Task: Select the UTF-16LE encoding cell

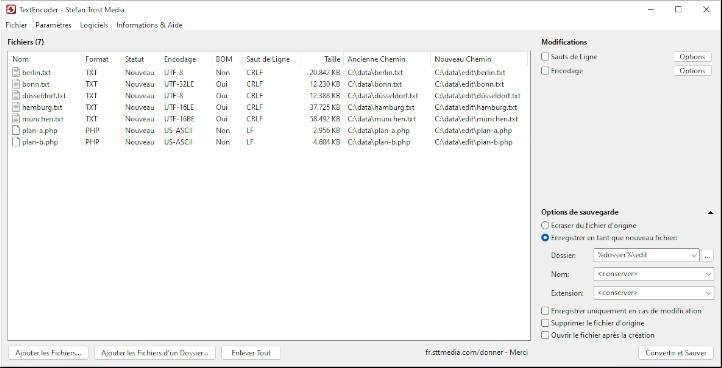Action: pos(179,107)
